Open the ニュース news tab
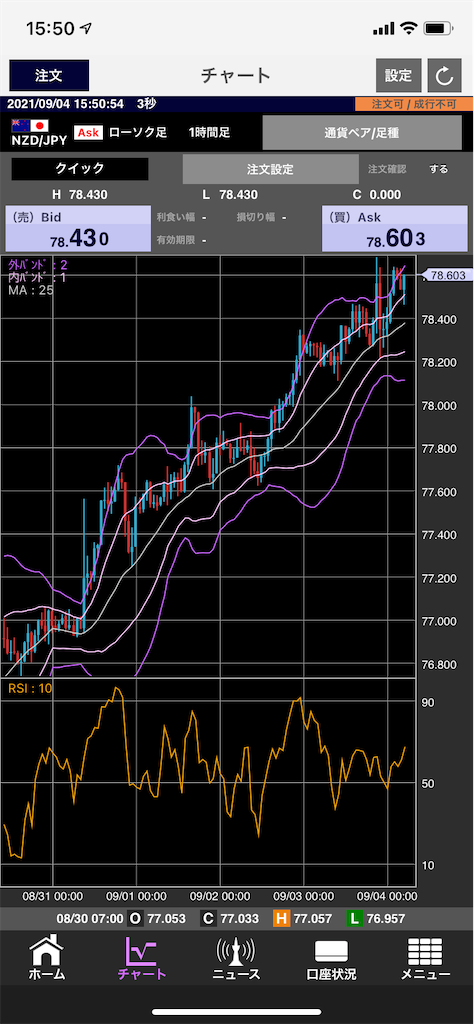 coord(236,958)
